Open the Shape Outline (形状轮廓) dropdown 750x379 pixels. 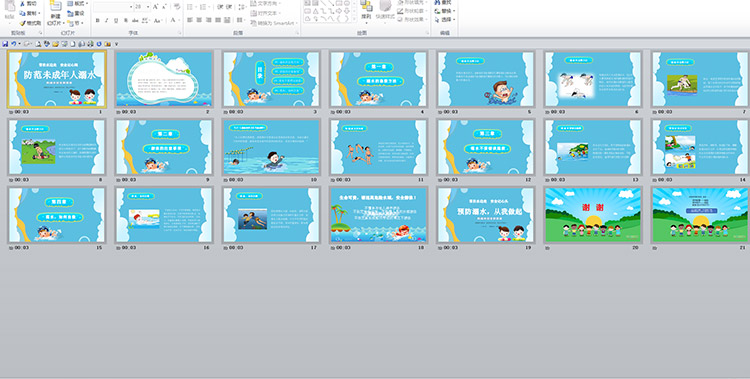(x=412, y=11)
